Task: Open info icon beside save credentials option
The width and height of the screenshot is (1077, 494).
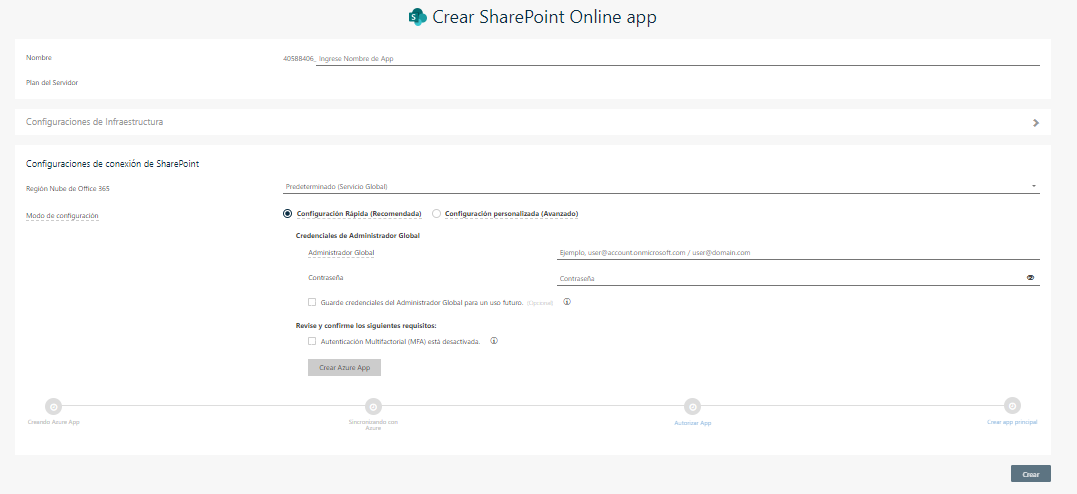Action: tap(567, 302)
